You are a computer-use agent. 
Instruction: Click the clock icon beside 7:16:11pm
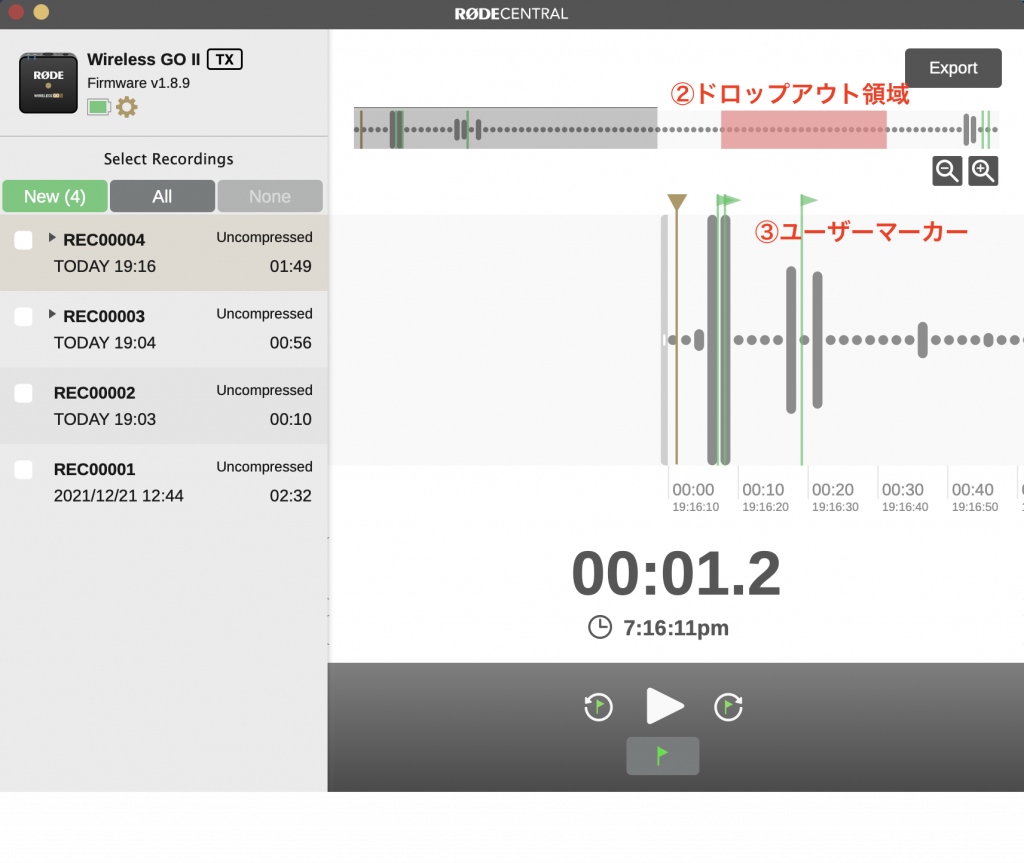coord(600,627)
